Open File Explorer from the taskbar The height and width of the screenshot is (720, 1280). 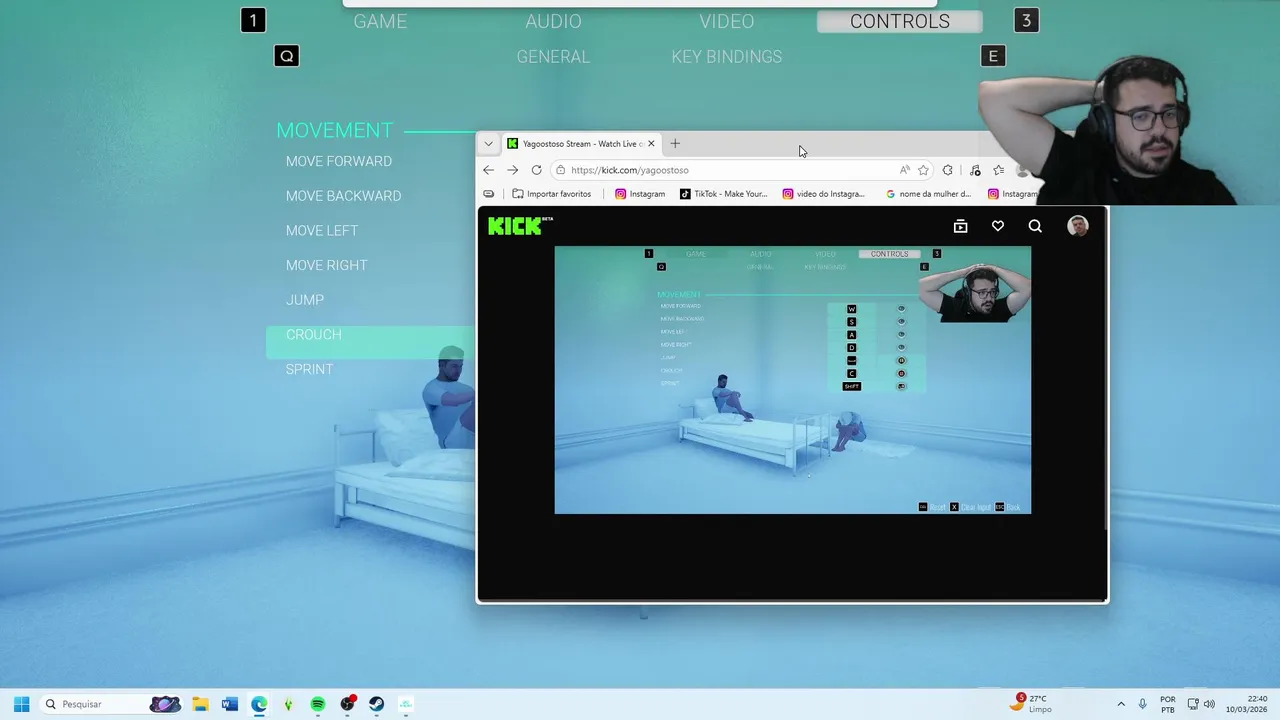click(200, 704)
